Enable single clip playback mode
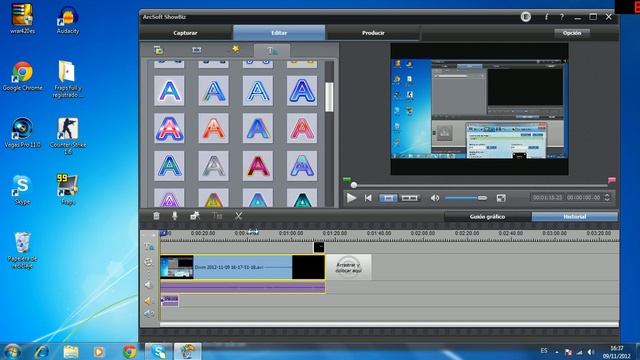 pyautogui.click(x=388, y=198)
